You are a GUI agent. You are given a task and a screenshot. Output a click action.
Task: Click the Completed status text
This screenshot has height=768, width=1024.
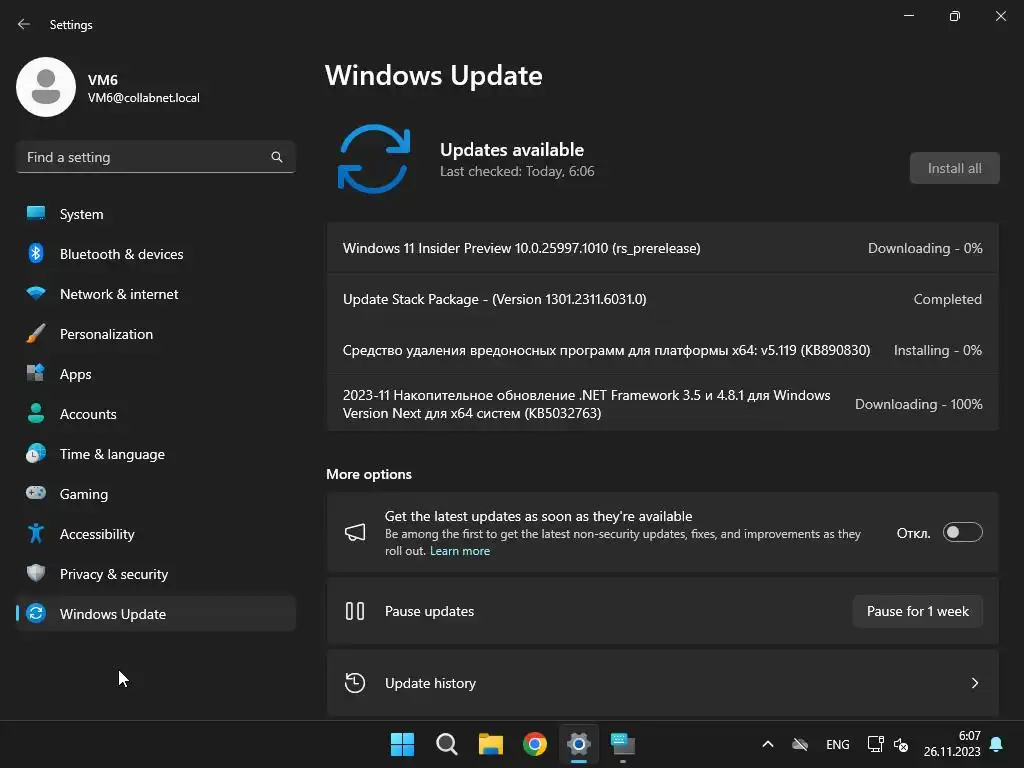[948, 299]
